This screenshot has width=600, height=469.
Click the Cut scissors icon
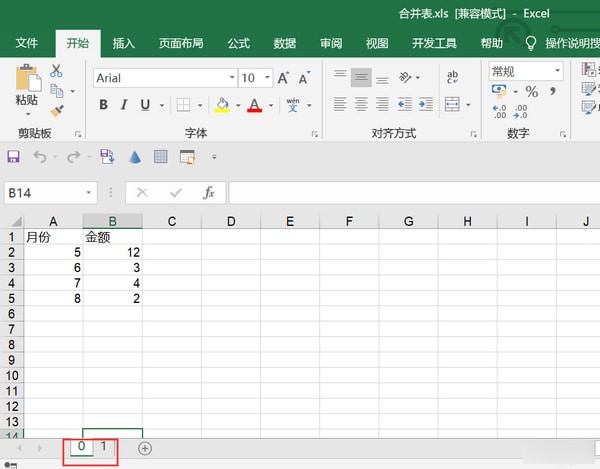pos(57,71)
